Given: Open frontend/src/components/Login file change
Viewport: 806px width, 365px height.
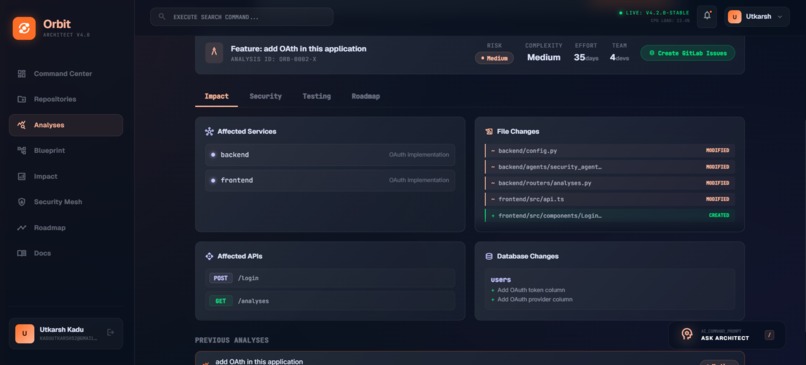Looking at the screenshot, I should coord(610,215).
